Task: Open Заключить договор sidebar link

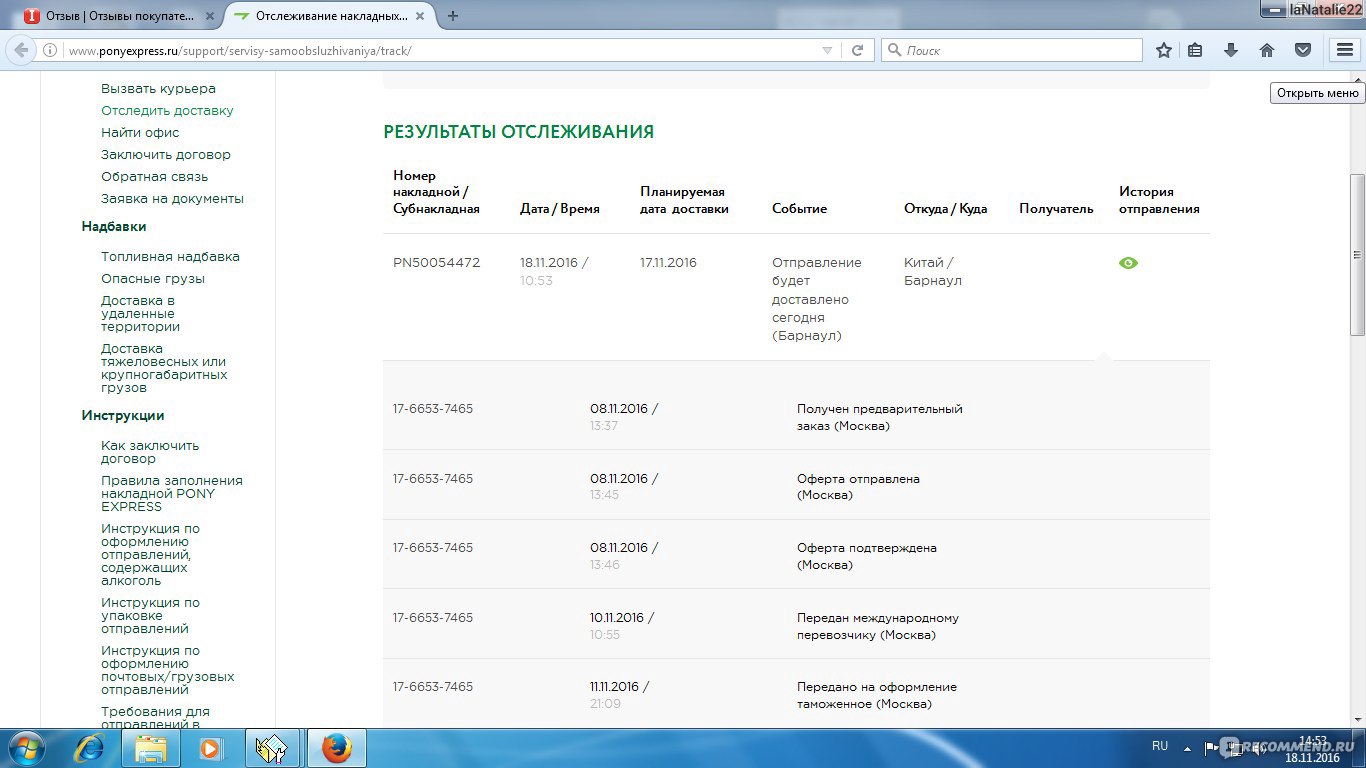Action: (x=166, y=155)
